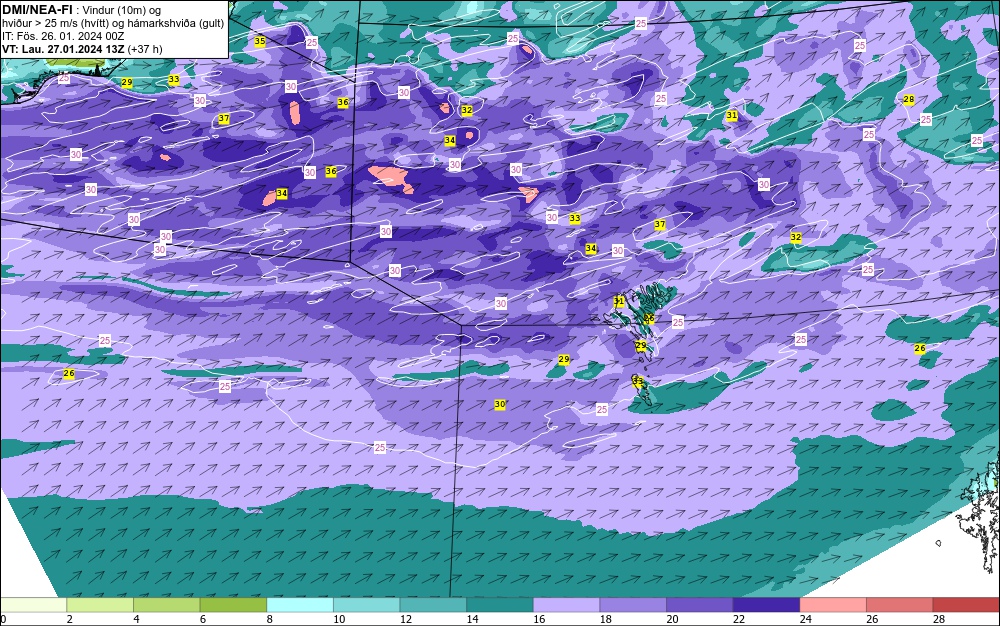Pick the red band above 28 m/s
This screenshot has width=1000, height=626.
[966, 604]
